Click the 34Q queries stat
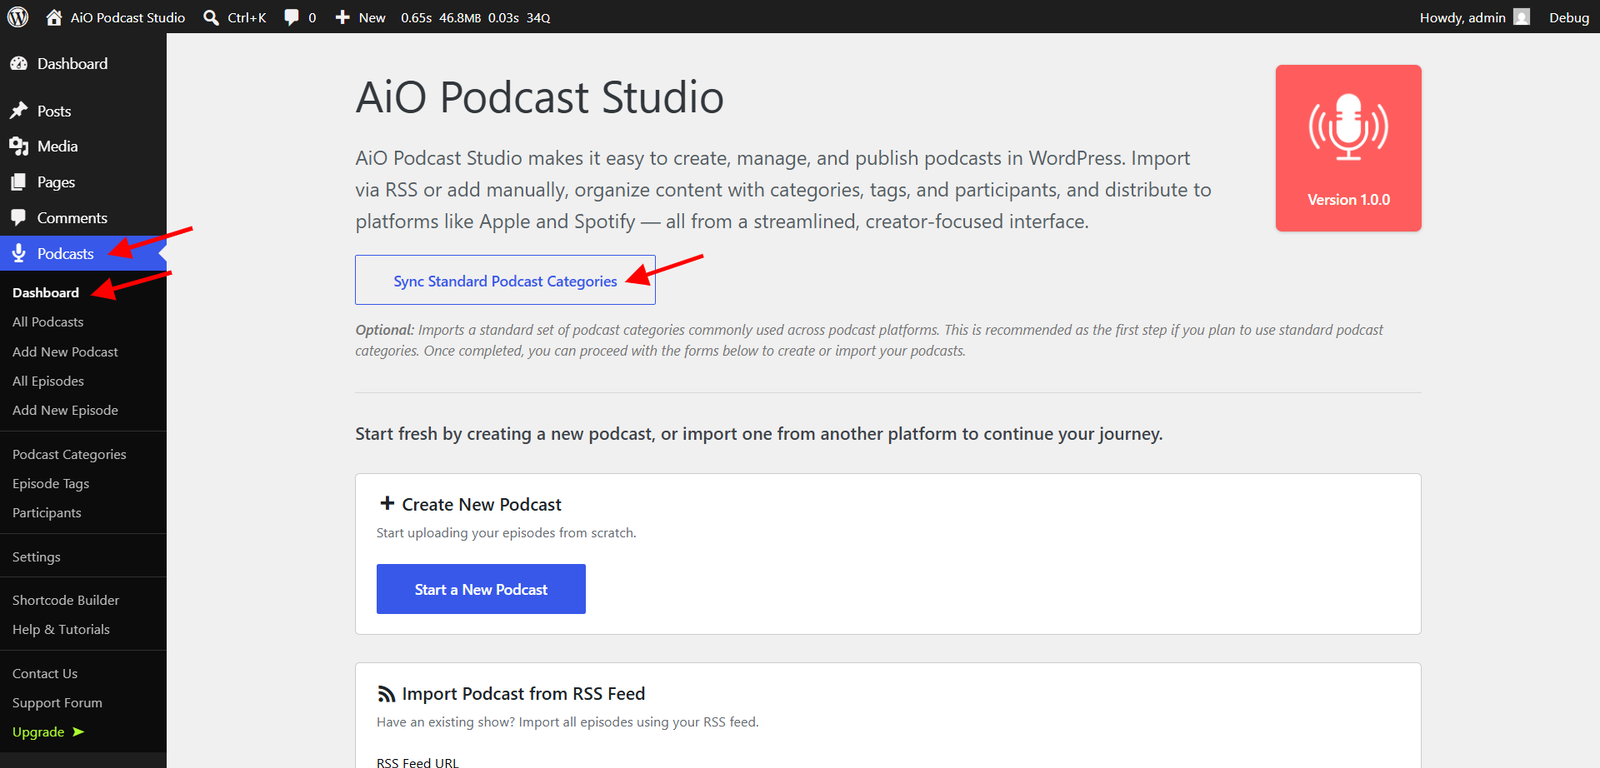Screen dimensions: 1600x768 (x=539, y=17)
